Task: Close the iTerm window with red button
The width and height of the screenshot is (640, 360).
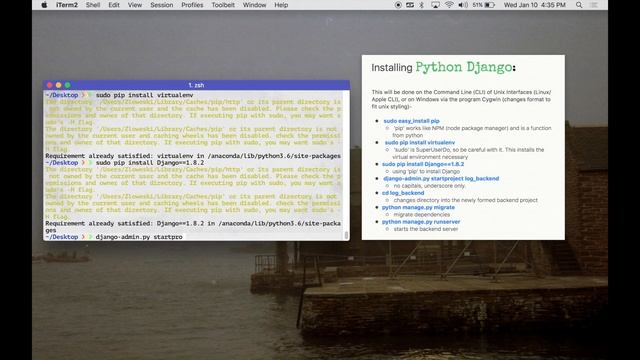Action: [x=50, y=85]
